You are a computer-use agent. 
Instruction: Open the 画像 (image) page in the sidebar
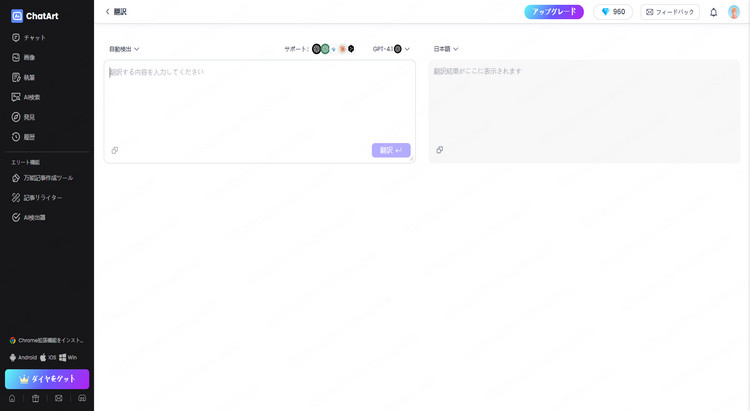23,57
